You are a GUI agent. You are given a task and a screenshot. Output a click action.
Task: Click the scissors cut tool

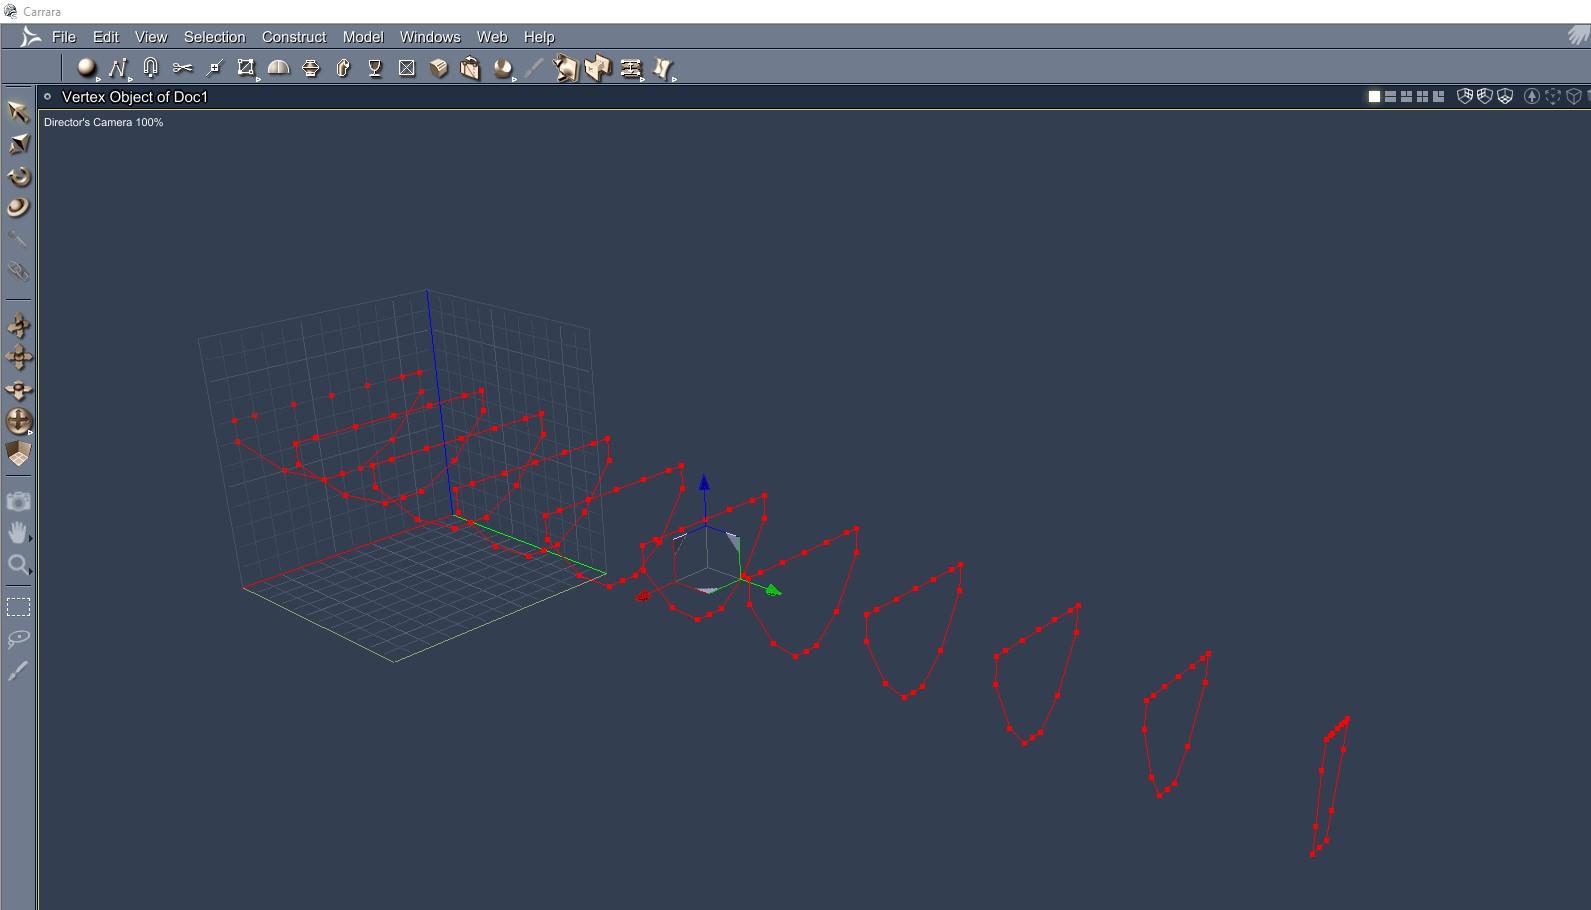(182, 68)
